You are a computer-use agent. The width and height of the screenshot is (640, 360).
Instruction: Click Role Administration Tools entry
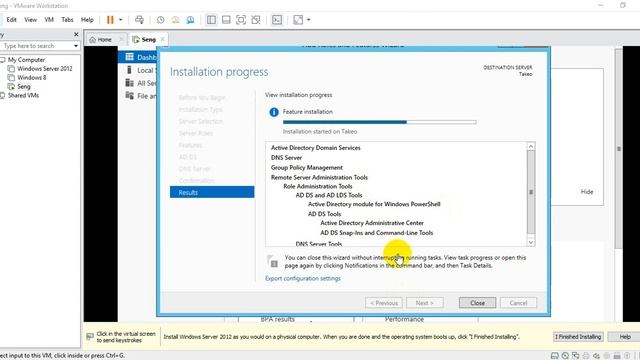tap(318, 187)
